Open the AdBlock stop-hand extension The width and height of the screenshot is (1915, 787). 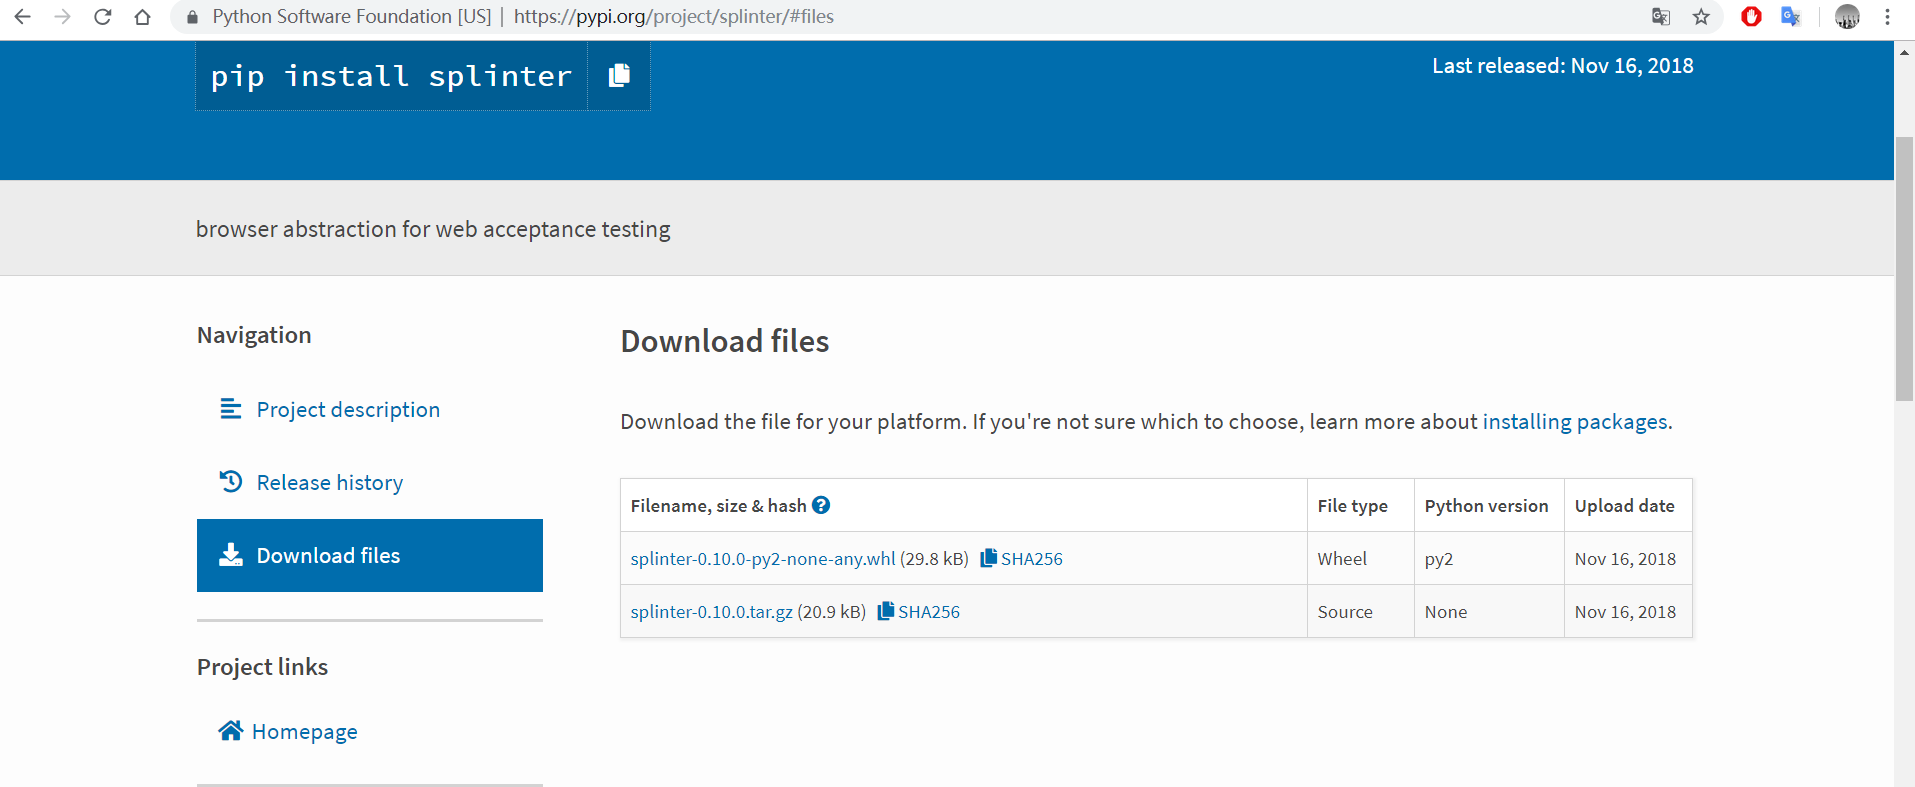coord(1751,16)
